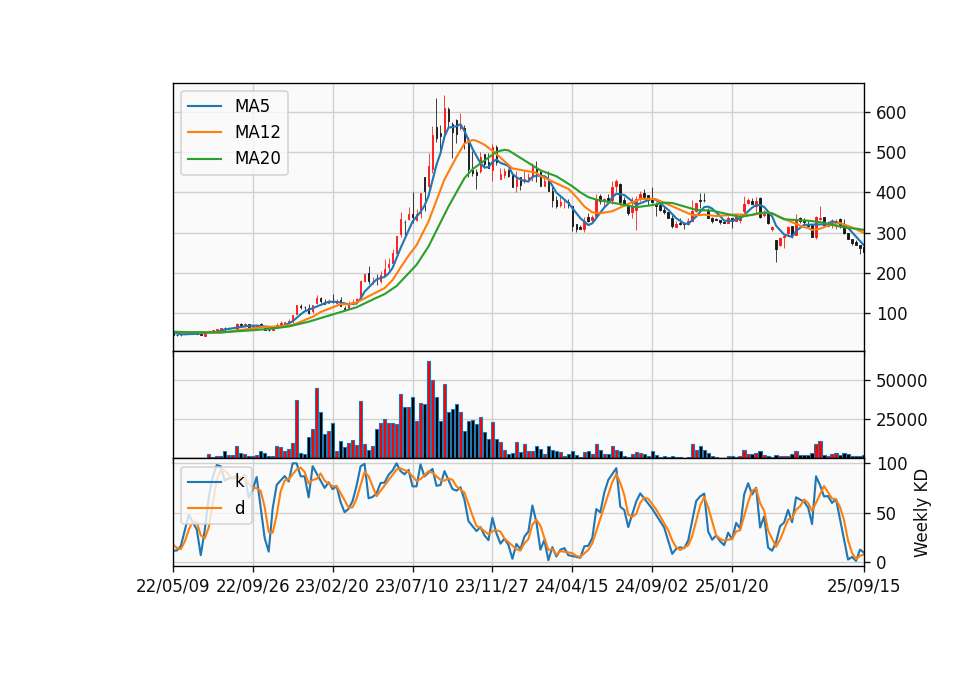Click the 23/11/27 date tick label
The width and height of the screenshot is (960, 690).
point(492,587)
